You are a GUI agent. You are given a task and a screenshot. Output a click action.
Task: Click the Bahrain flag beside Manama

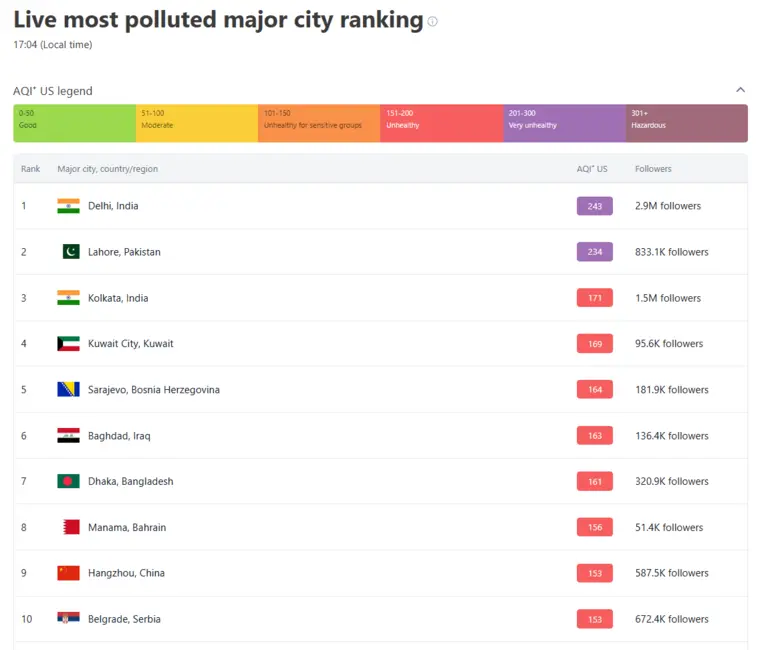pos(70,527)
